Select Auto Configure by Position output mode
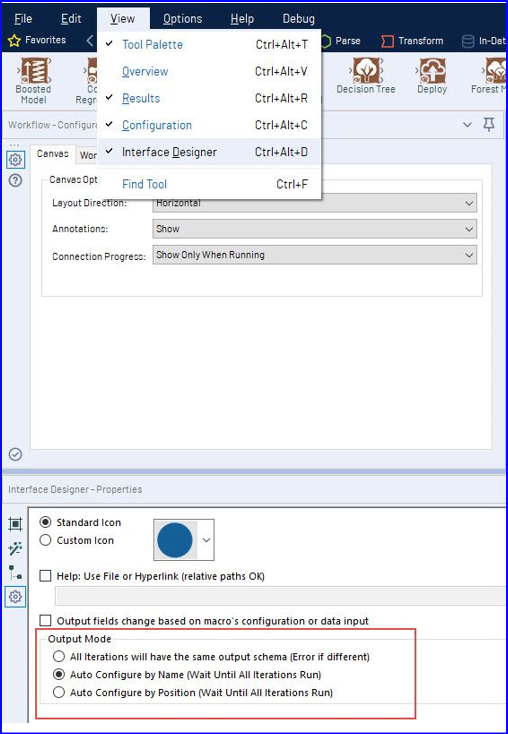Viewport: 508px width, 734px height. point(59,692)
